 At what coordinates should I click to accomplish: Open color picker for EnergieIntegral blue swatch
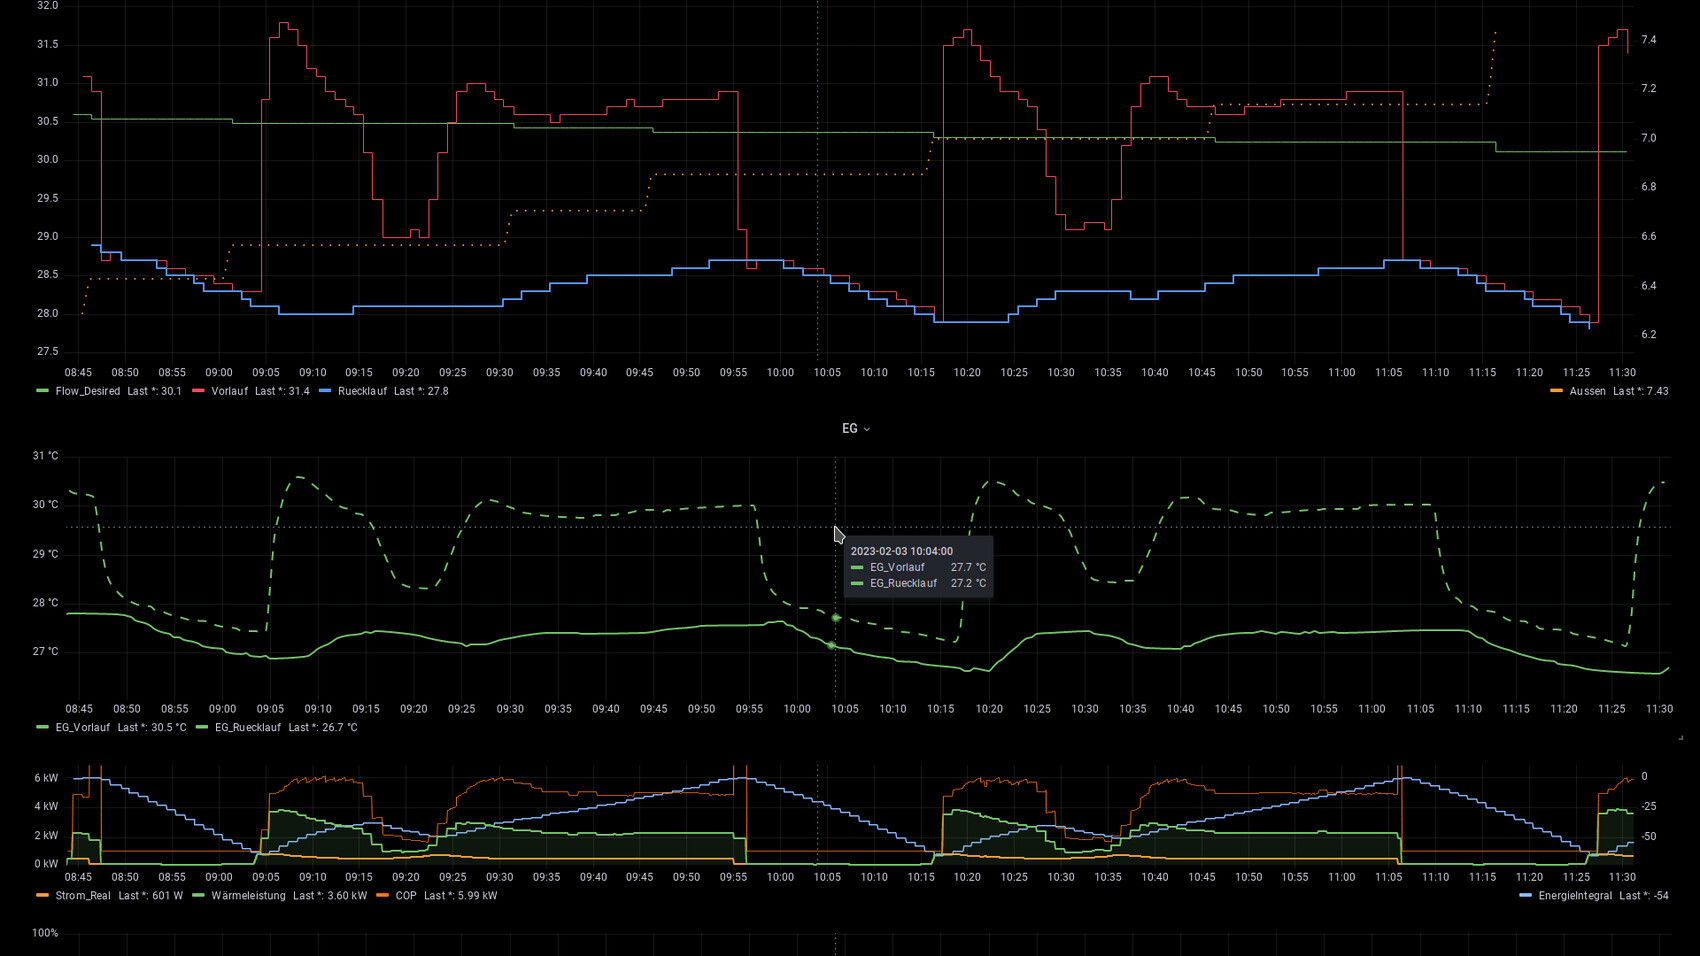tap(1525, 895)
